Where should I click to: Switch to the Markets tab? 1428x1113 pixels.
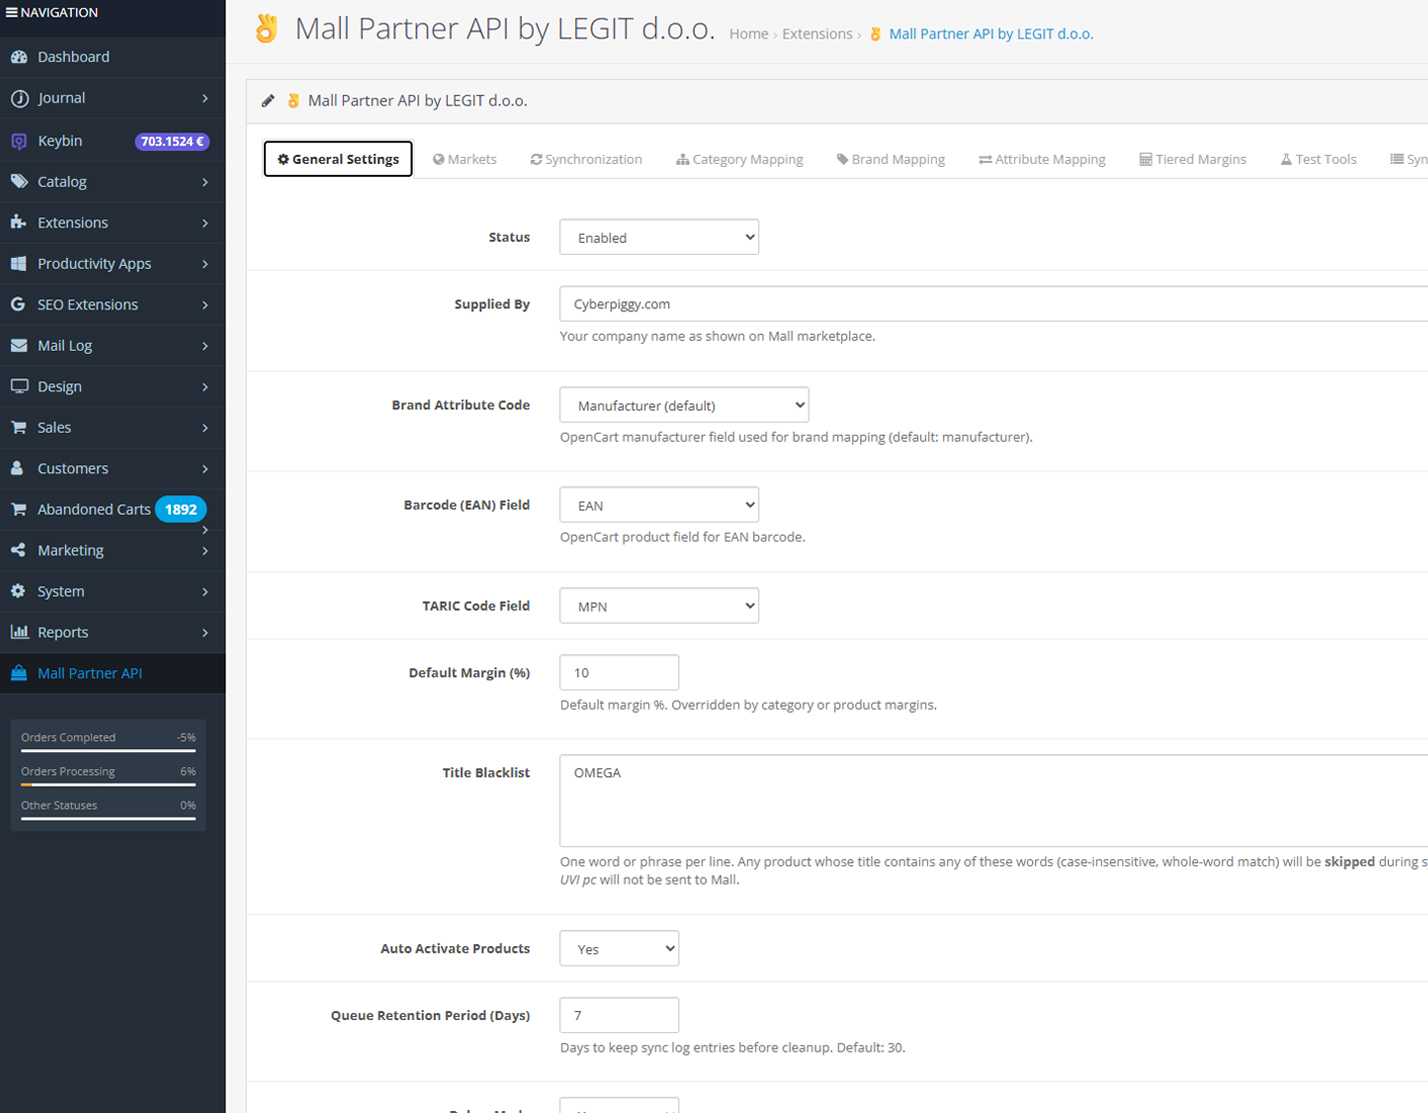pyautogui.click(x=465, y=159)
